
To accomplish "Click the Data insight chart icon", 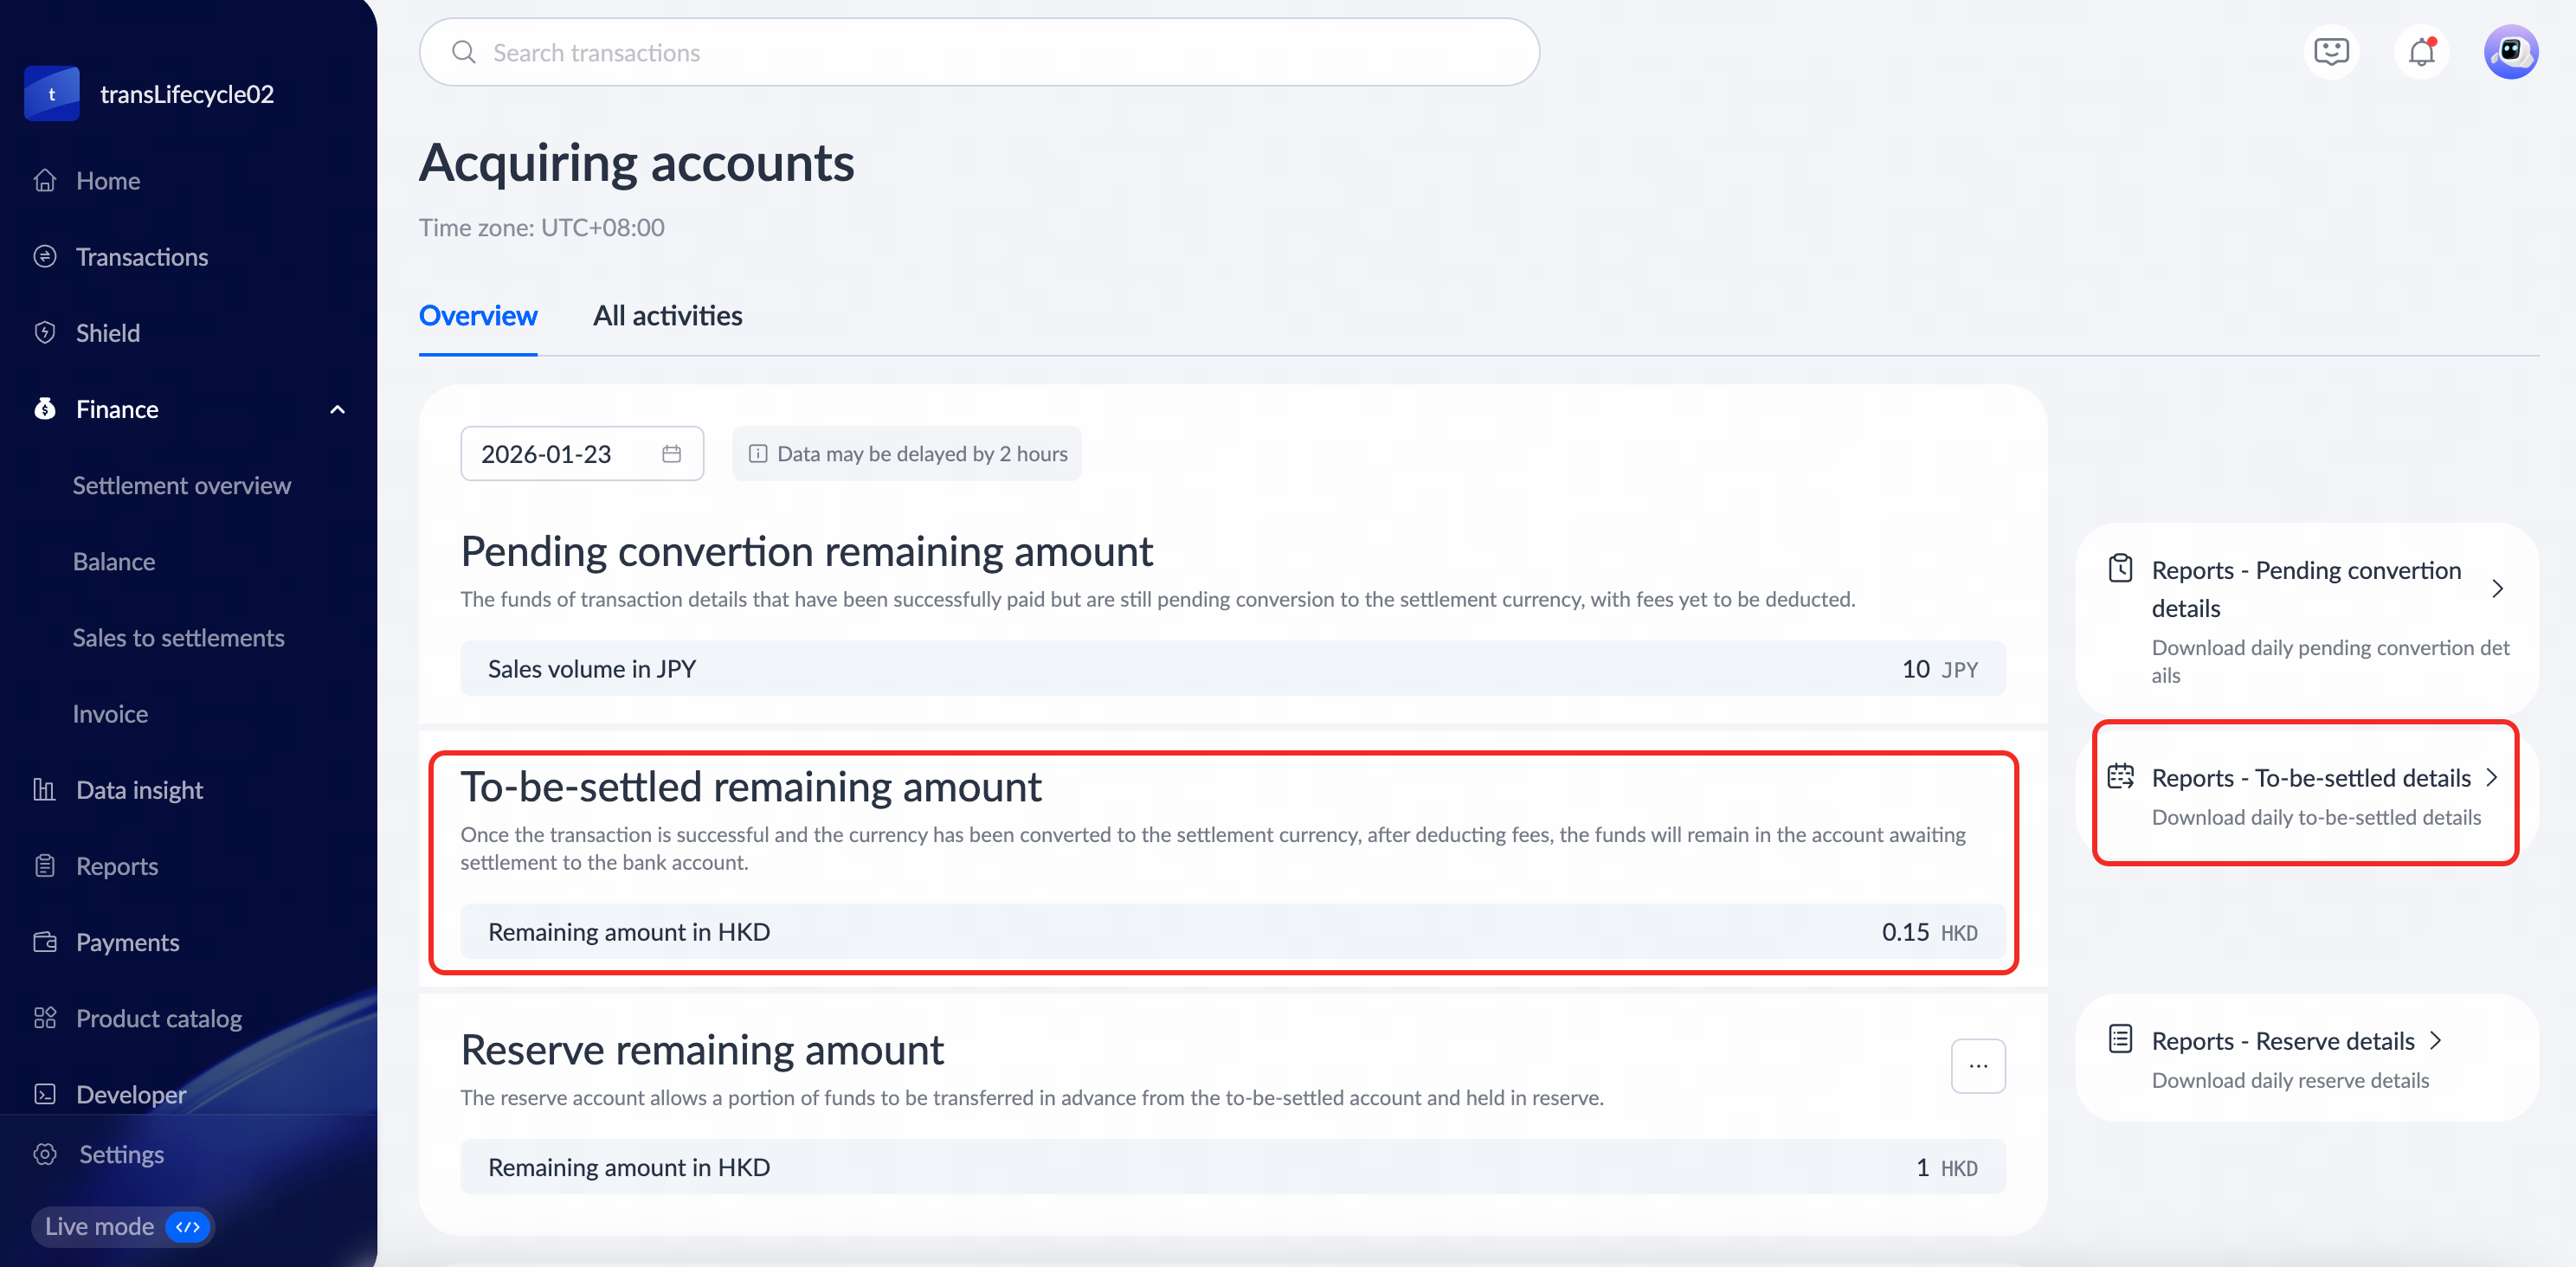I will [x=45, y=790].
